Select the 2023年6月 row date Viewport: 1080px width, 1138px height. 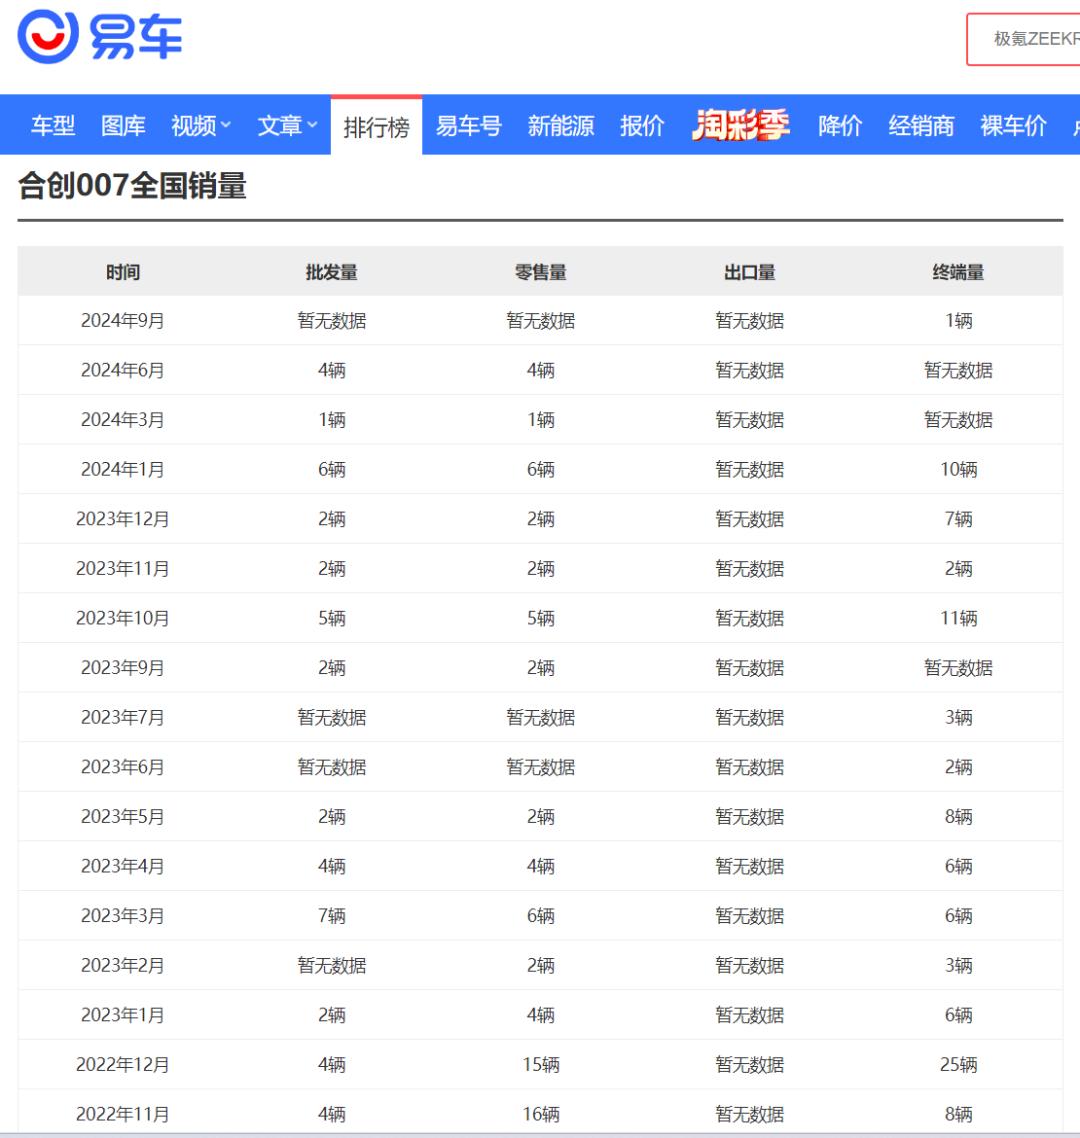123,766
